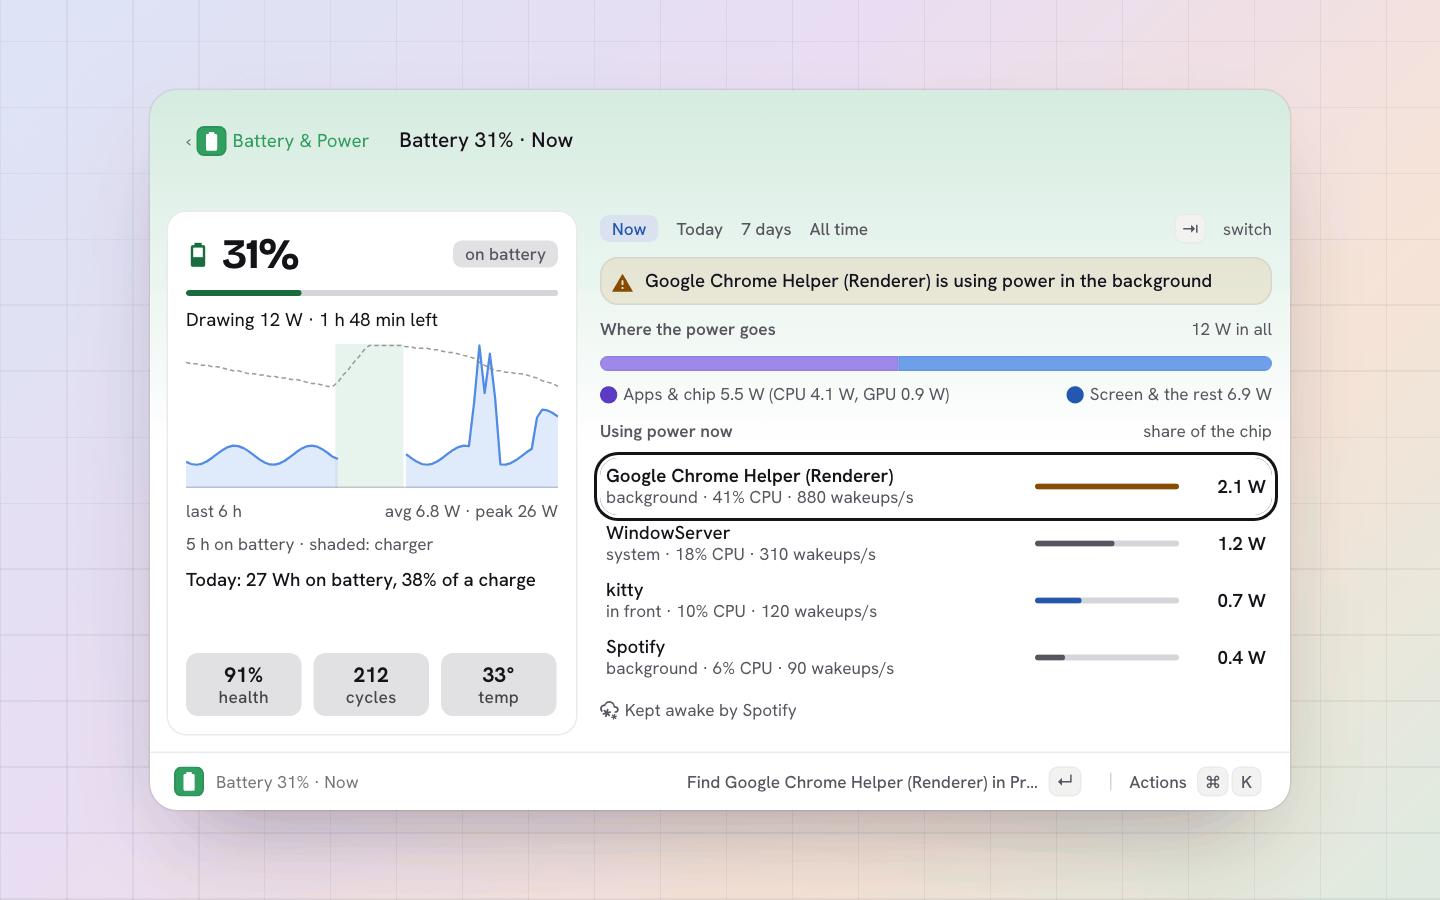
Task: Click the last 6 h power history chart
Action: (372, 415)
